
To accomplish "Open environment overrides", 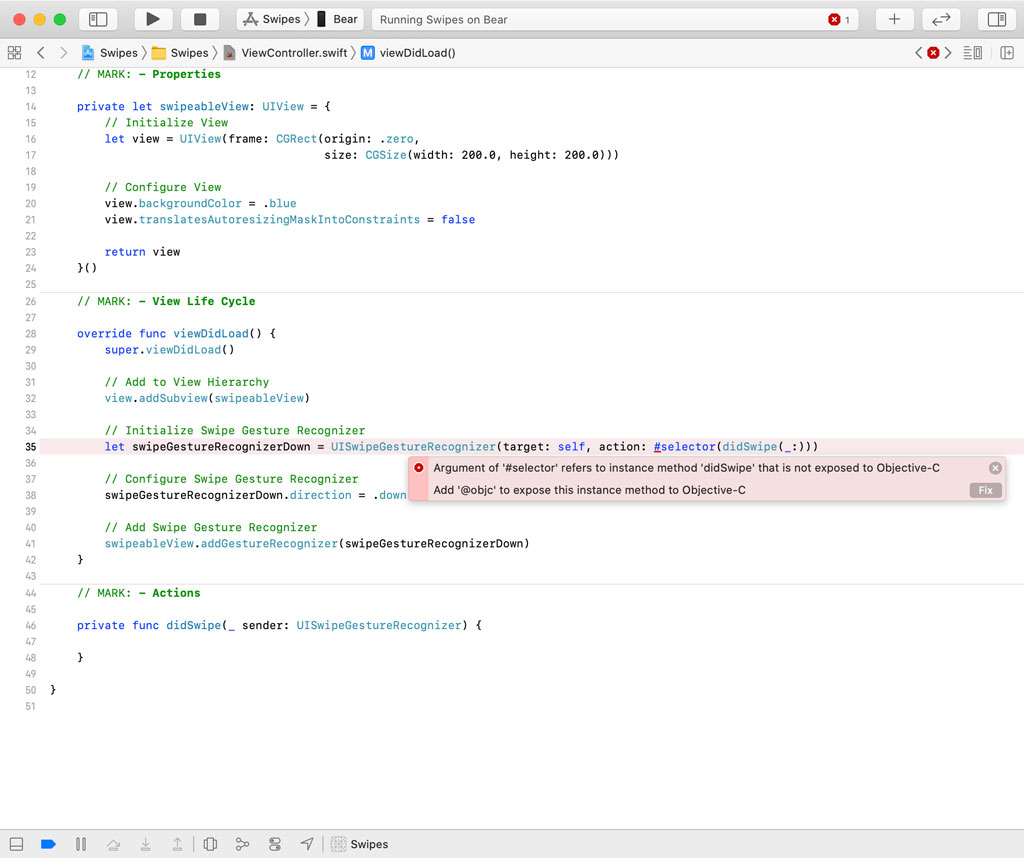I will pos(275,844).
